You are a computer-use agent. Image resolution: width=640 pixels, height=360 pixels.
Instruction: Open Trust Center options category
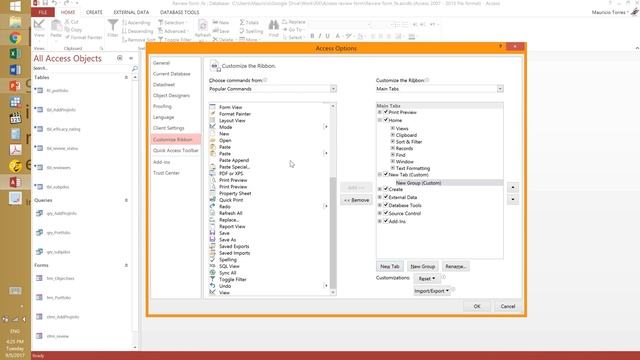click(166, 173)
